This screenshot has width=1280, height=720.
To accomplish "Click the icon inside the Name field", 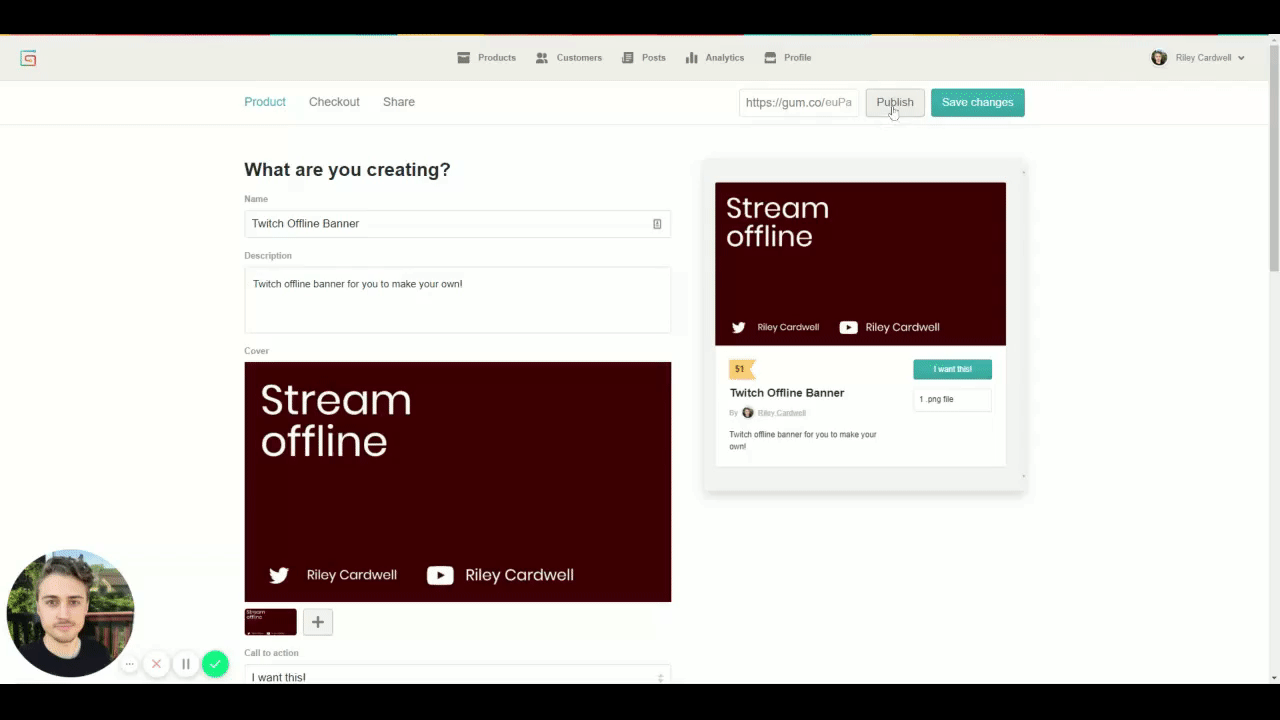I will click(x=657, y=224).
